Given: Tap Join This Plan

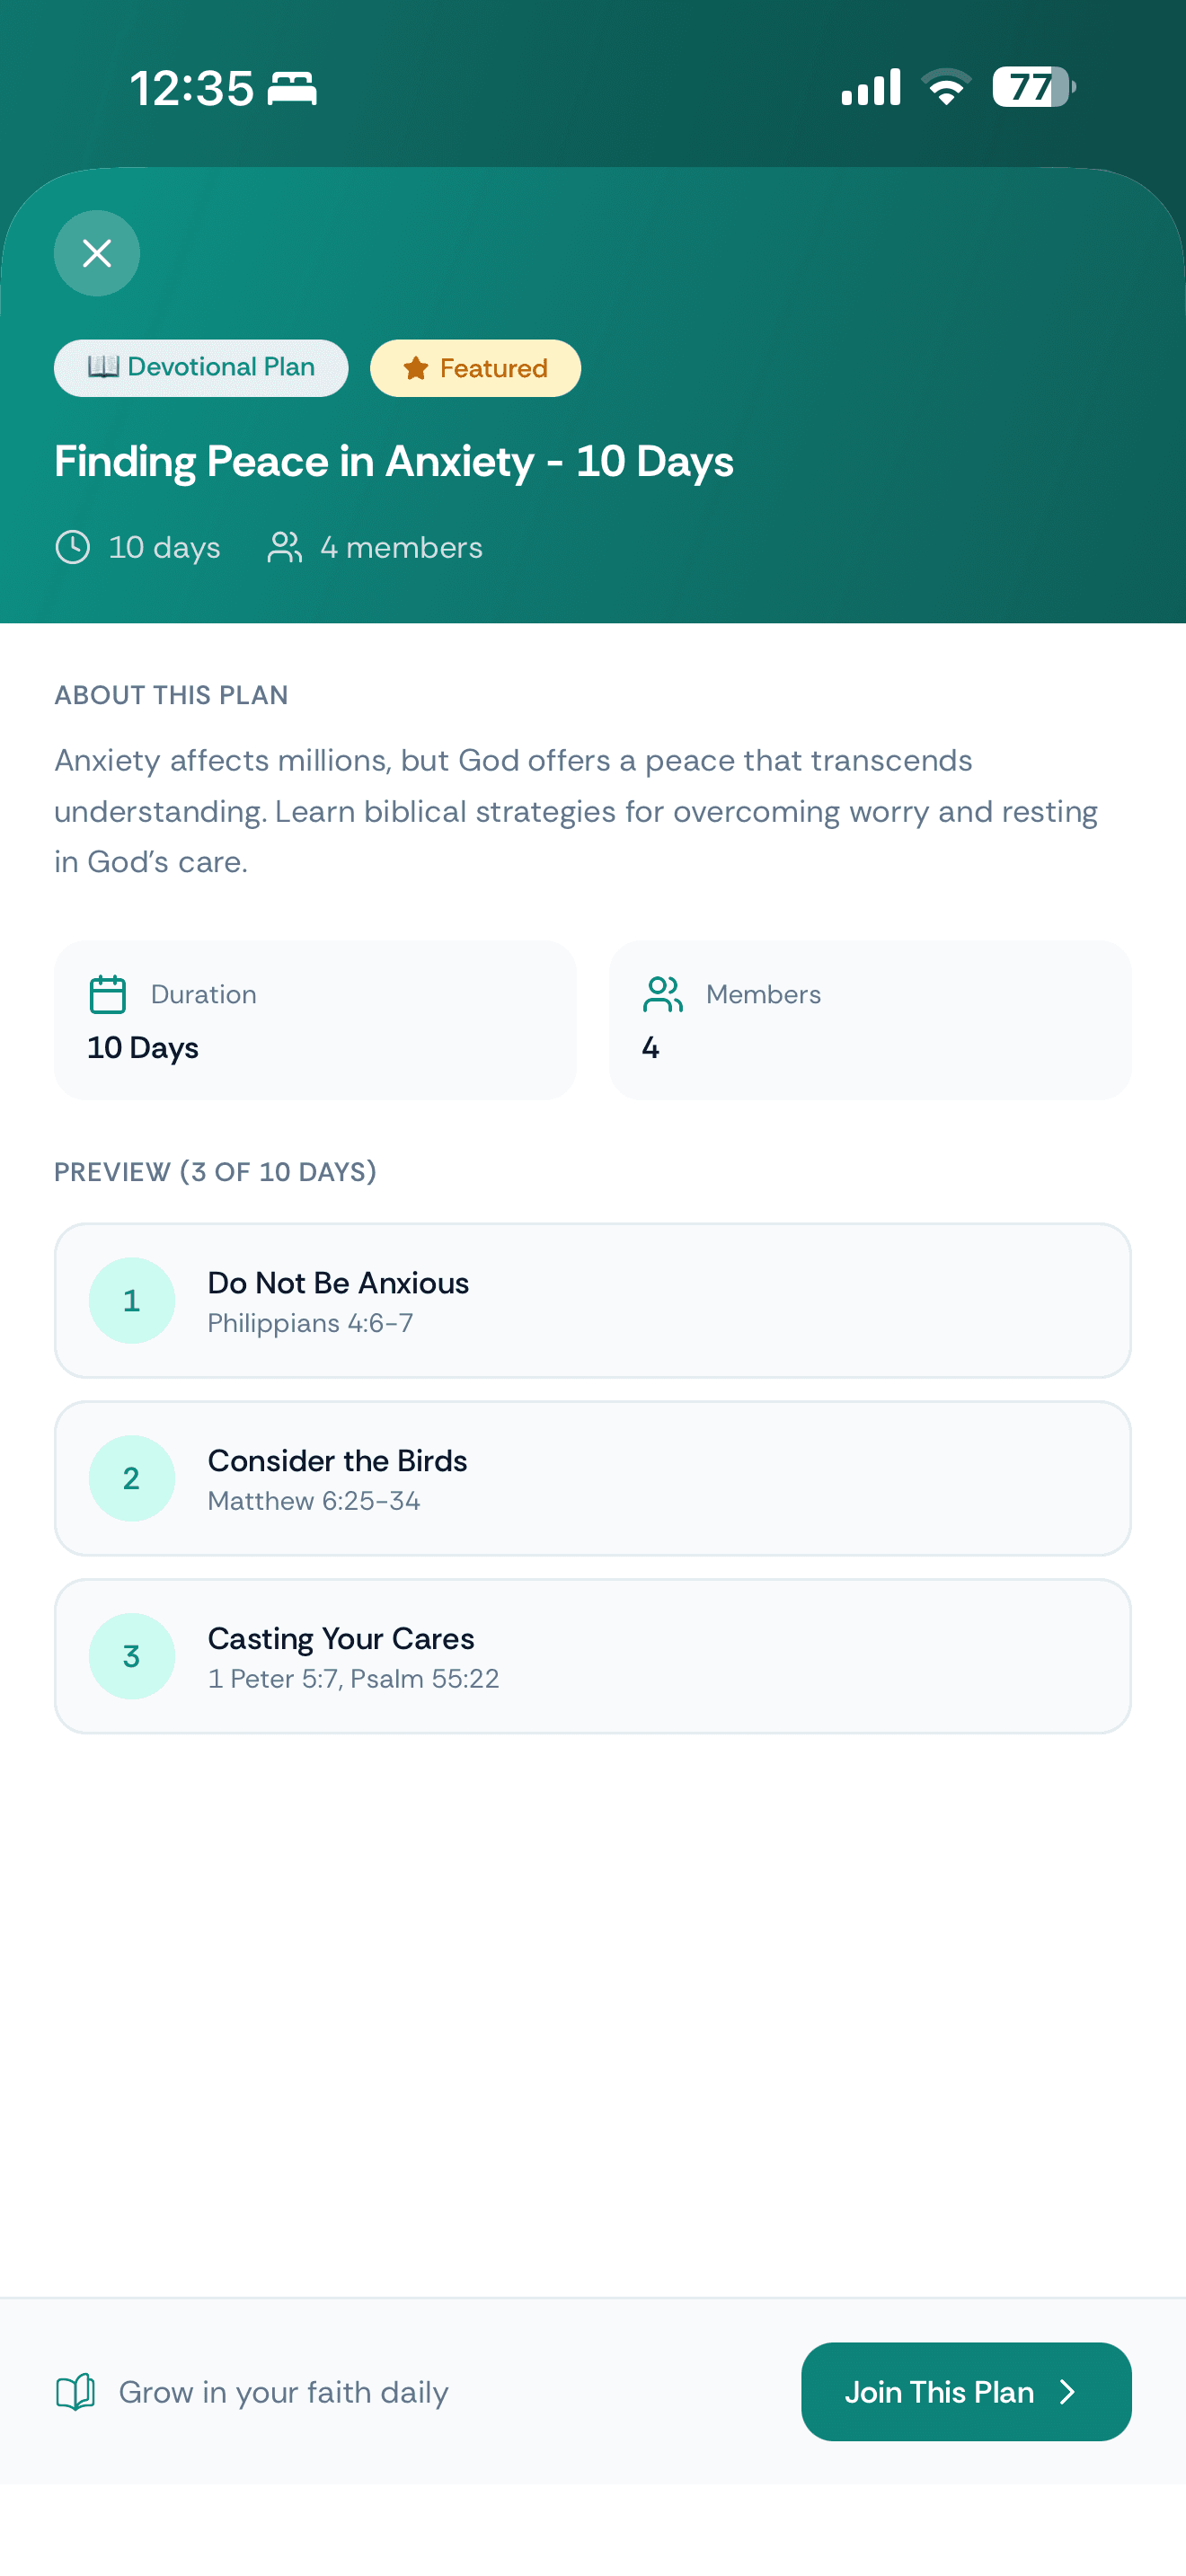Looking at the screenshot, I should [x=964, y=2392].
